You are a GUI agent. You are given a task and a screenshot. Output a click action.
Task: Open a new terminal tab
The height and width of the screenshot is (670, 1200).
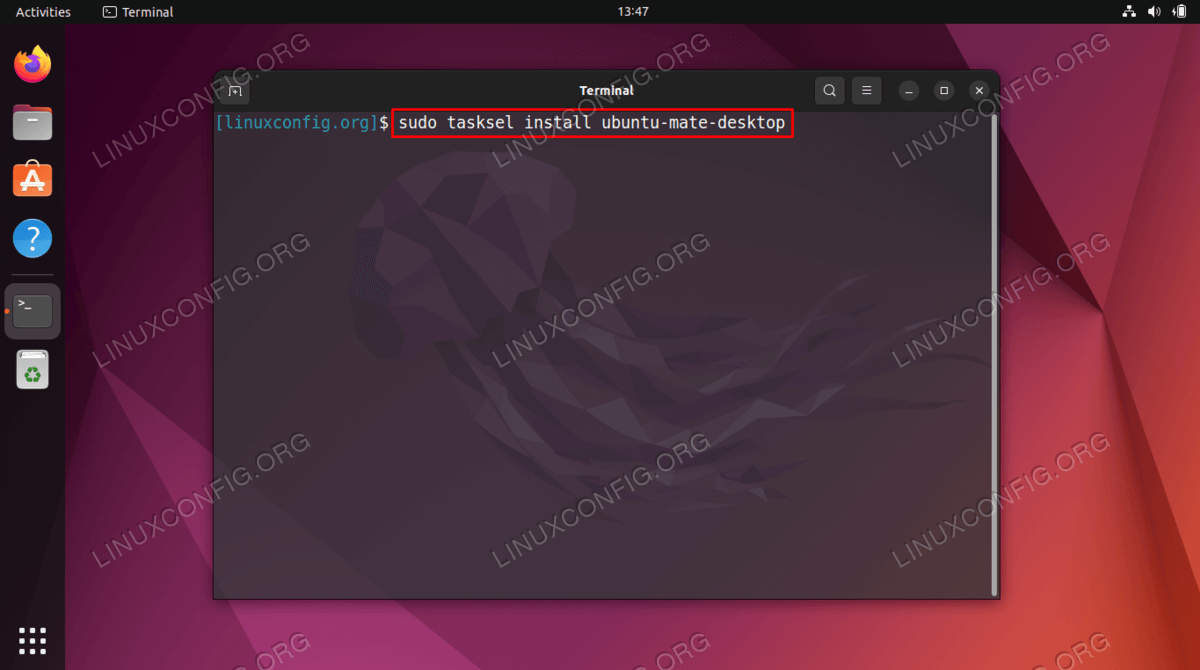235,91
